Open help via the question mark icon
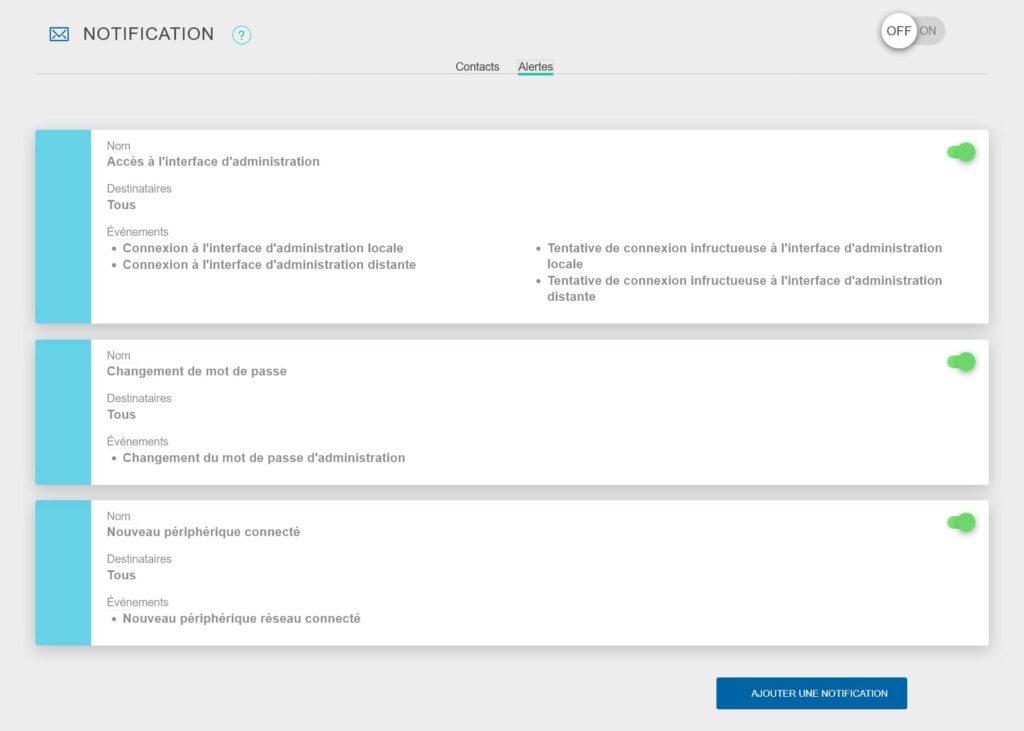Viewport: 1024px width, 731px height. point(240,35)
